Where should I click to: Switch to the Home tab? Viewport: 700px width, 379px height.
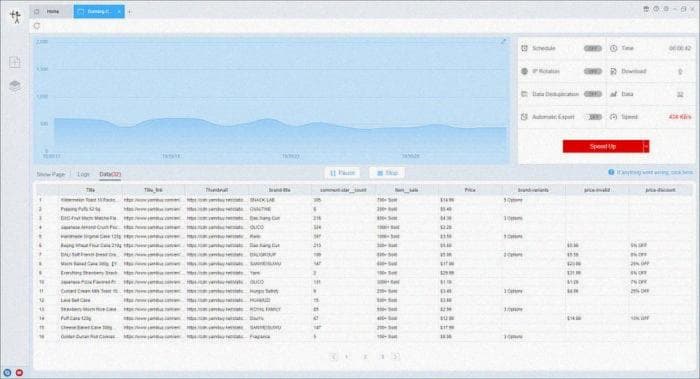point(51,12)
